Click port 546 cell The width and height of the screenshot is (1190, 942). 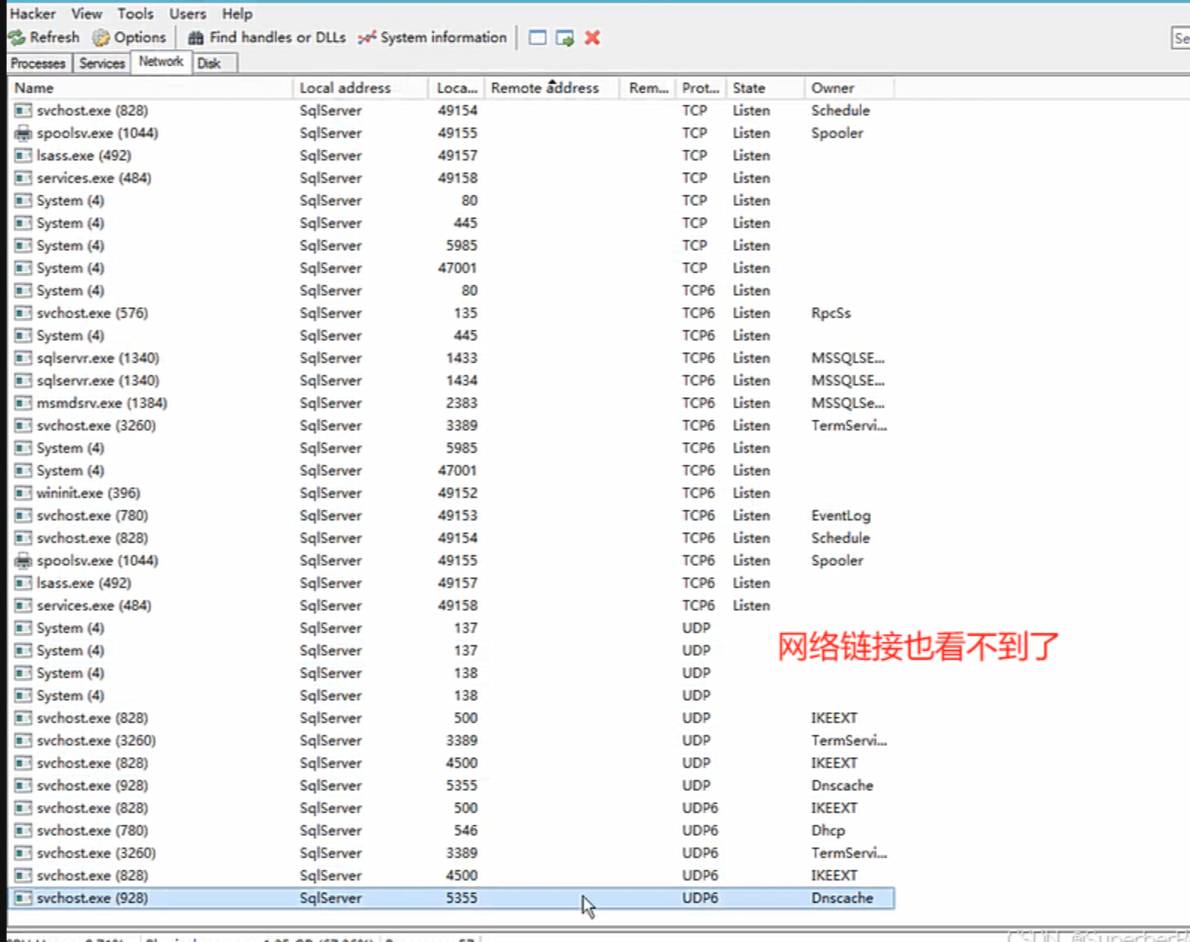coord(466,831)
